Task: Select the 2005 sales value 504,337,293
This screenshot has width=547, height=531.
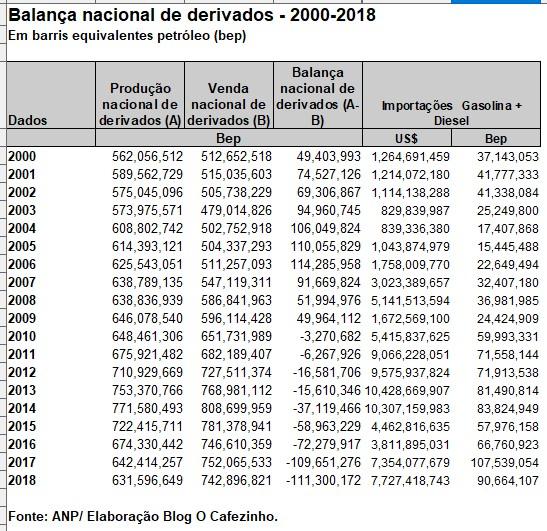Action: (x=236, y=246)
